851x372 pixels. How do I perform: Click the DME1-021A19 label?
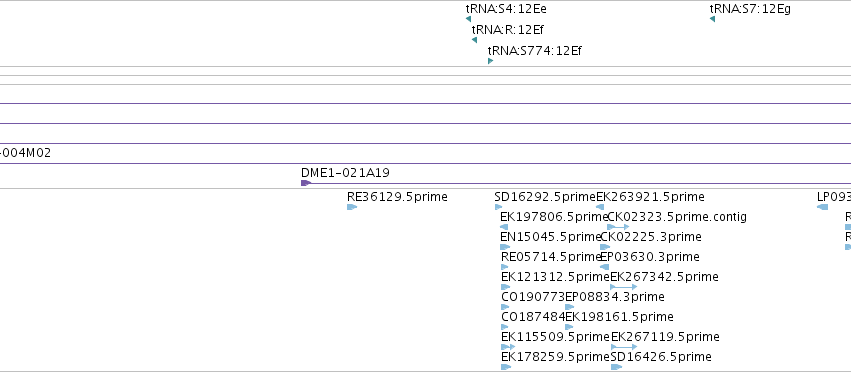tap(345, 173)
